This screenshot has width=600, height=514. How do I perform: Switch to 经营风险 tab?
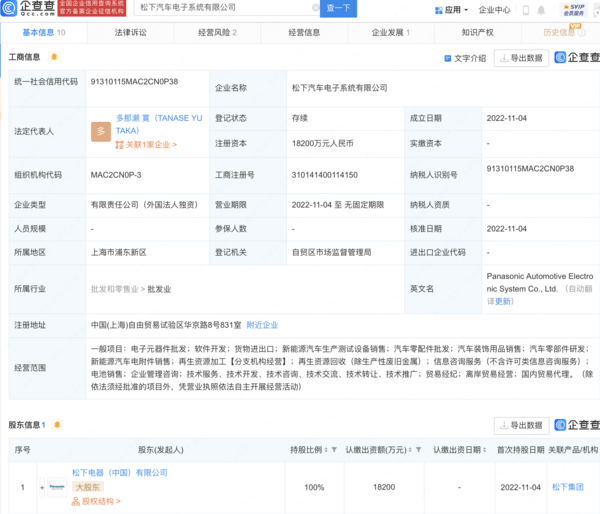[x=217, y=33]
